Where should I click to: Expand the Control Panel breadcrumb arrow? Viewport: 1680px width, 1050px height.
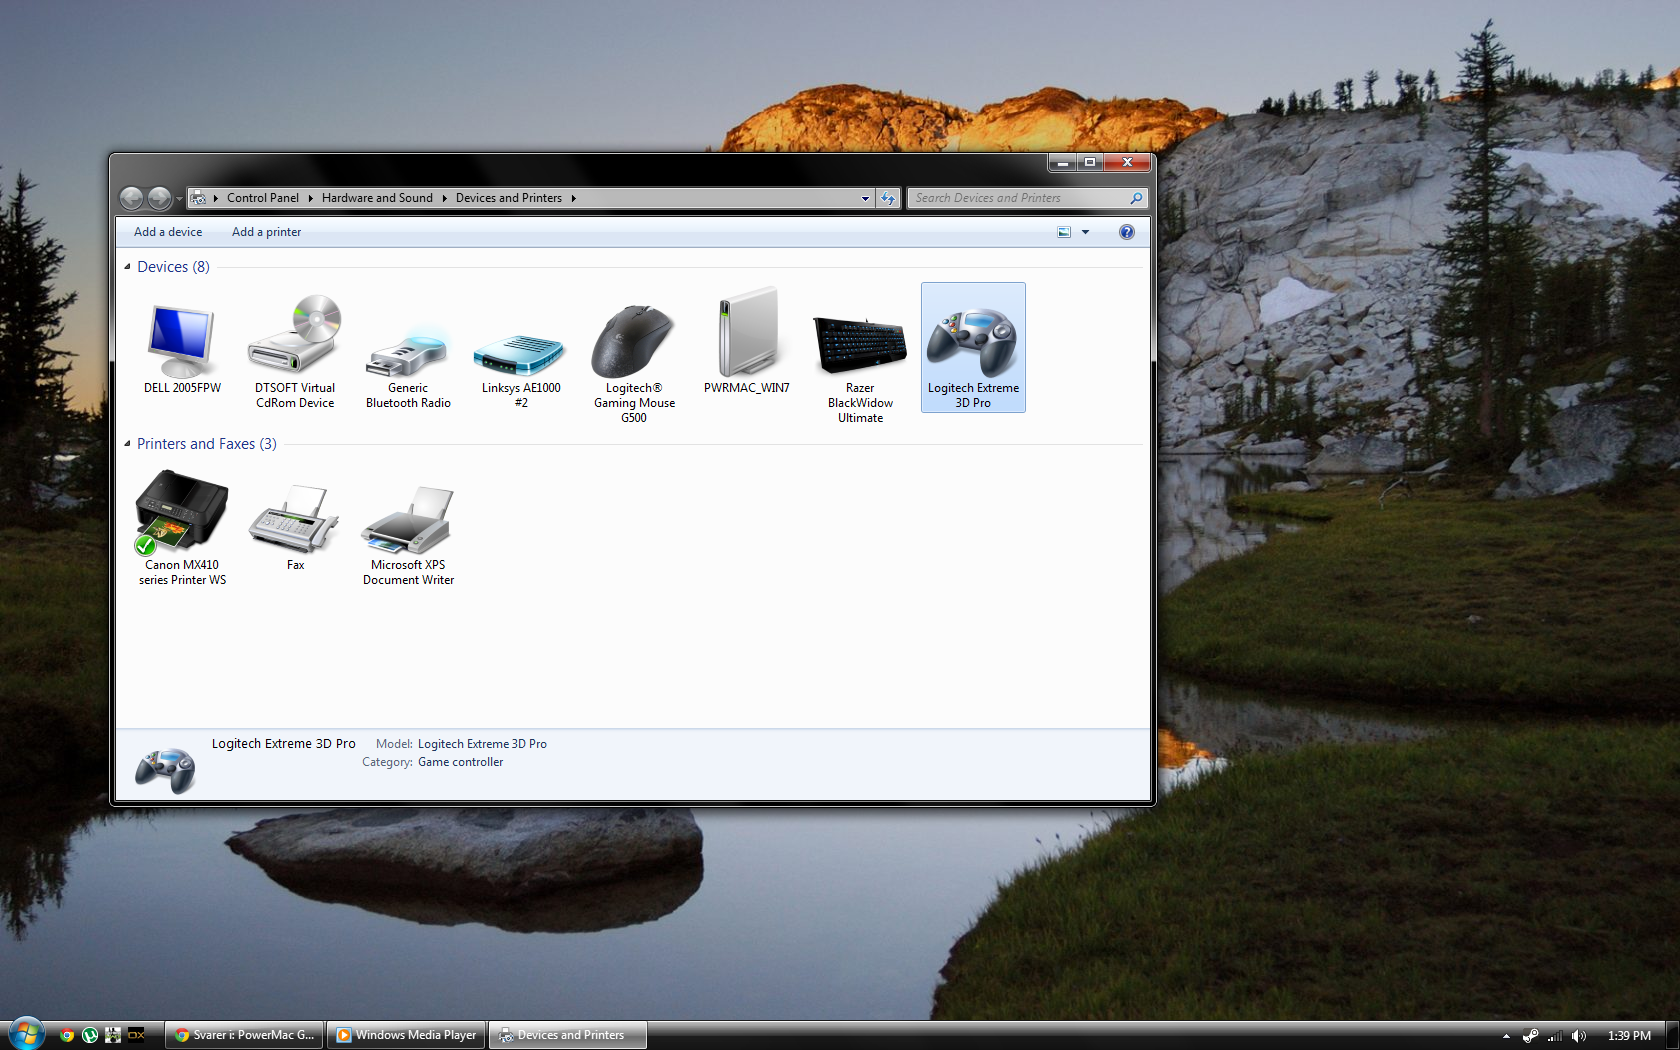coord(310,198)
